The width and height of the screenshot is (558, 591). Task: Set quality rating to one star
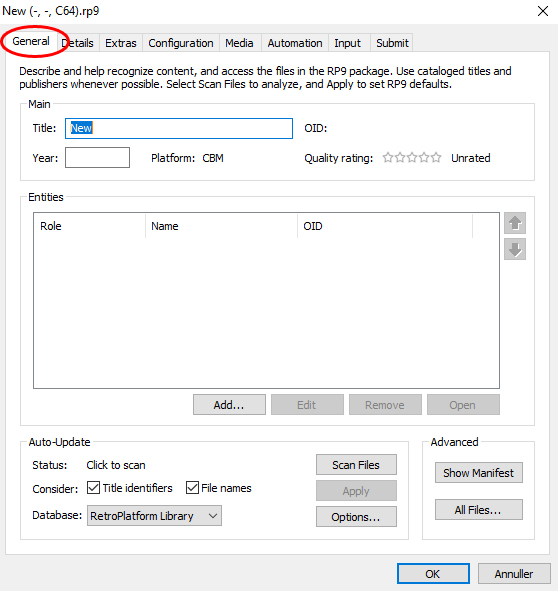388,157
